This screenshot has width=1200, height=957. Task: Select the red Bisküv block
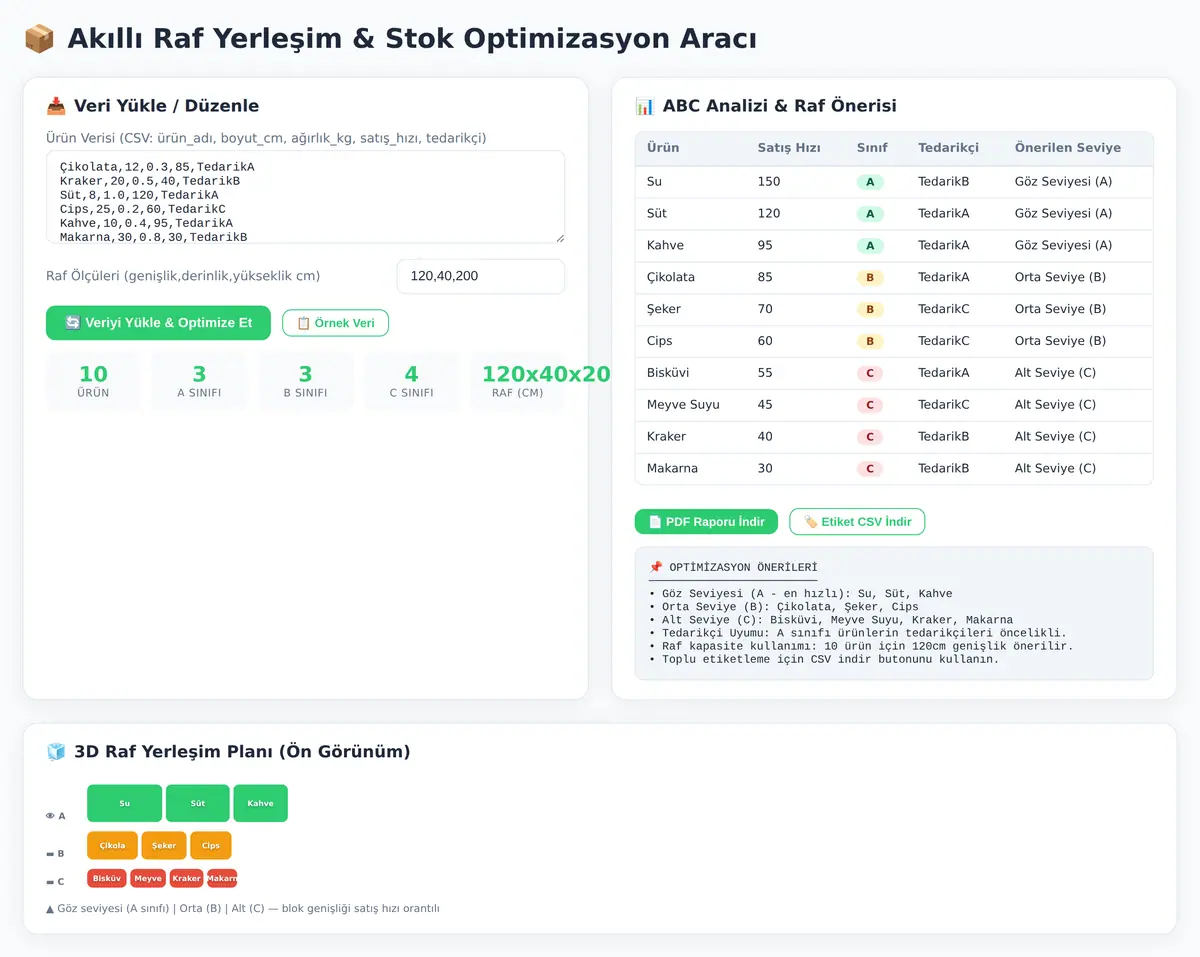tap(107, 878)
